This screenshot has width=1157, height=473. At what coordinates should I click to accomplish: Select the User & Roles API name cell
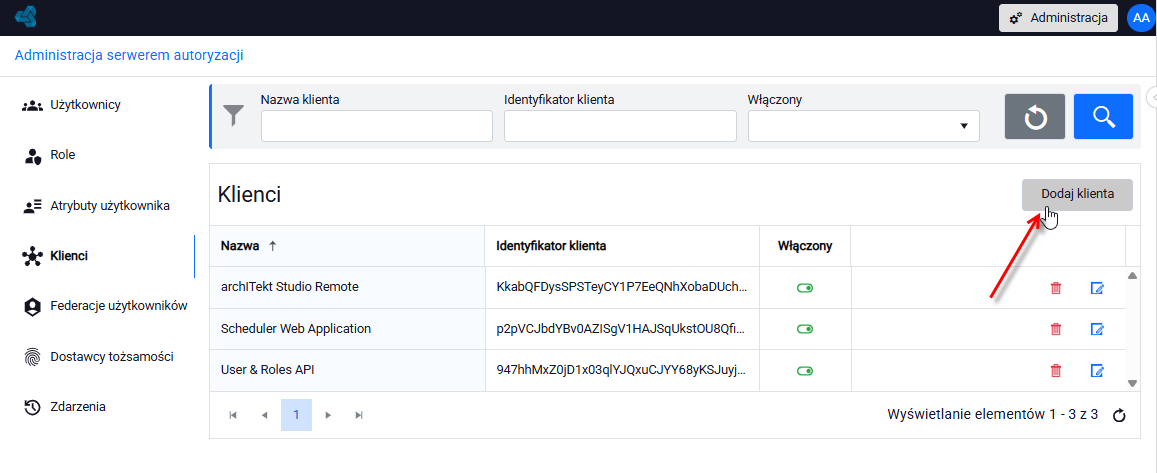pyautogui.click(x=348, y=370)
